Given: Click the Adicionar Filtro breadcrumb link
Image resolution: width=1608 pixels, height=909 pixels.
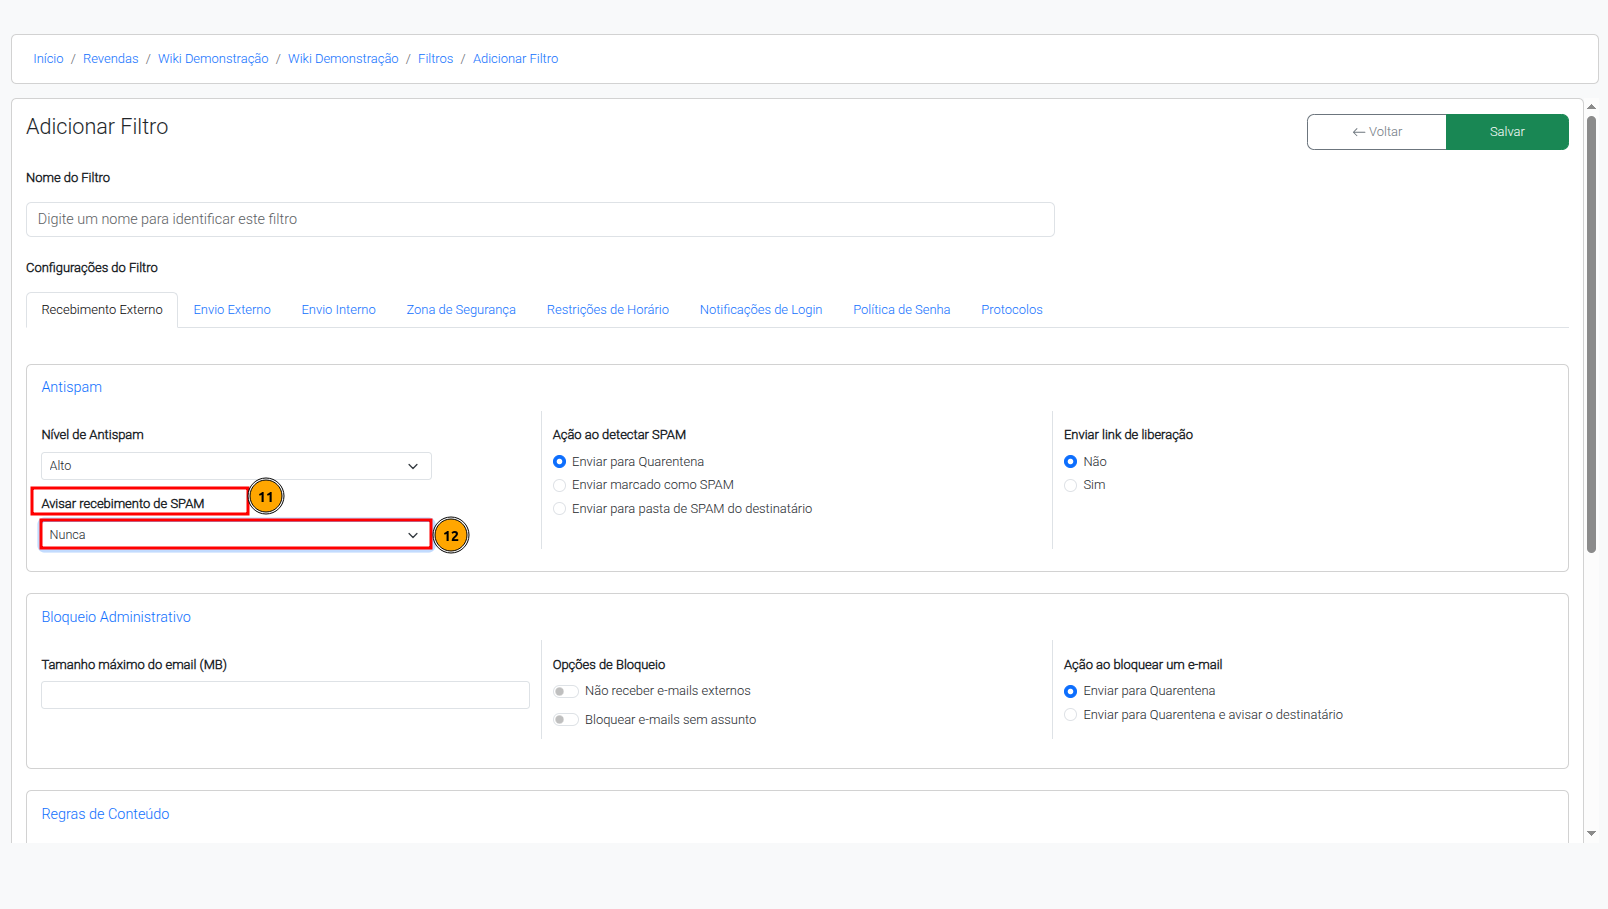Looking at the screenshot, I should [x=516, y=59].
